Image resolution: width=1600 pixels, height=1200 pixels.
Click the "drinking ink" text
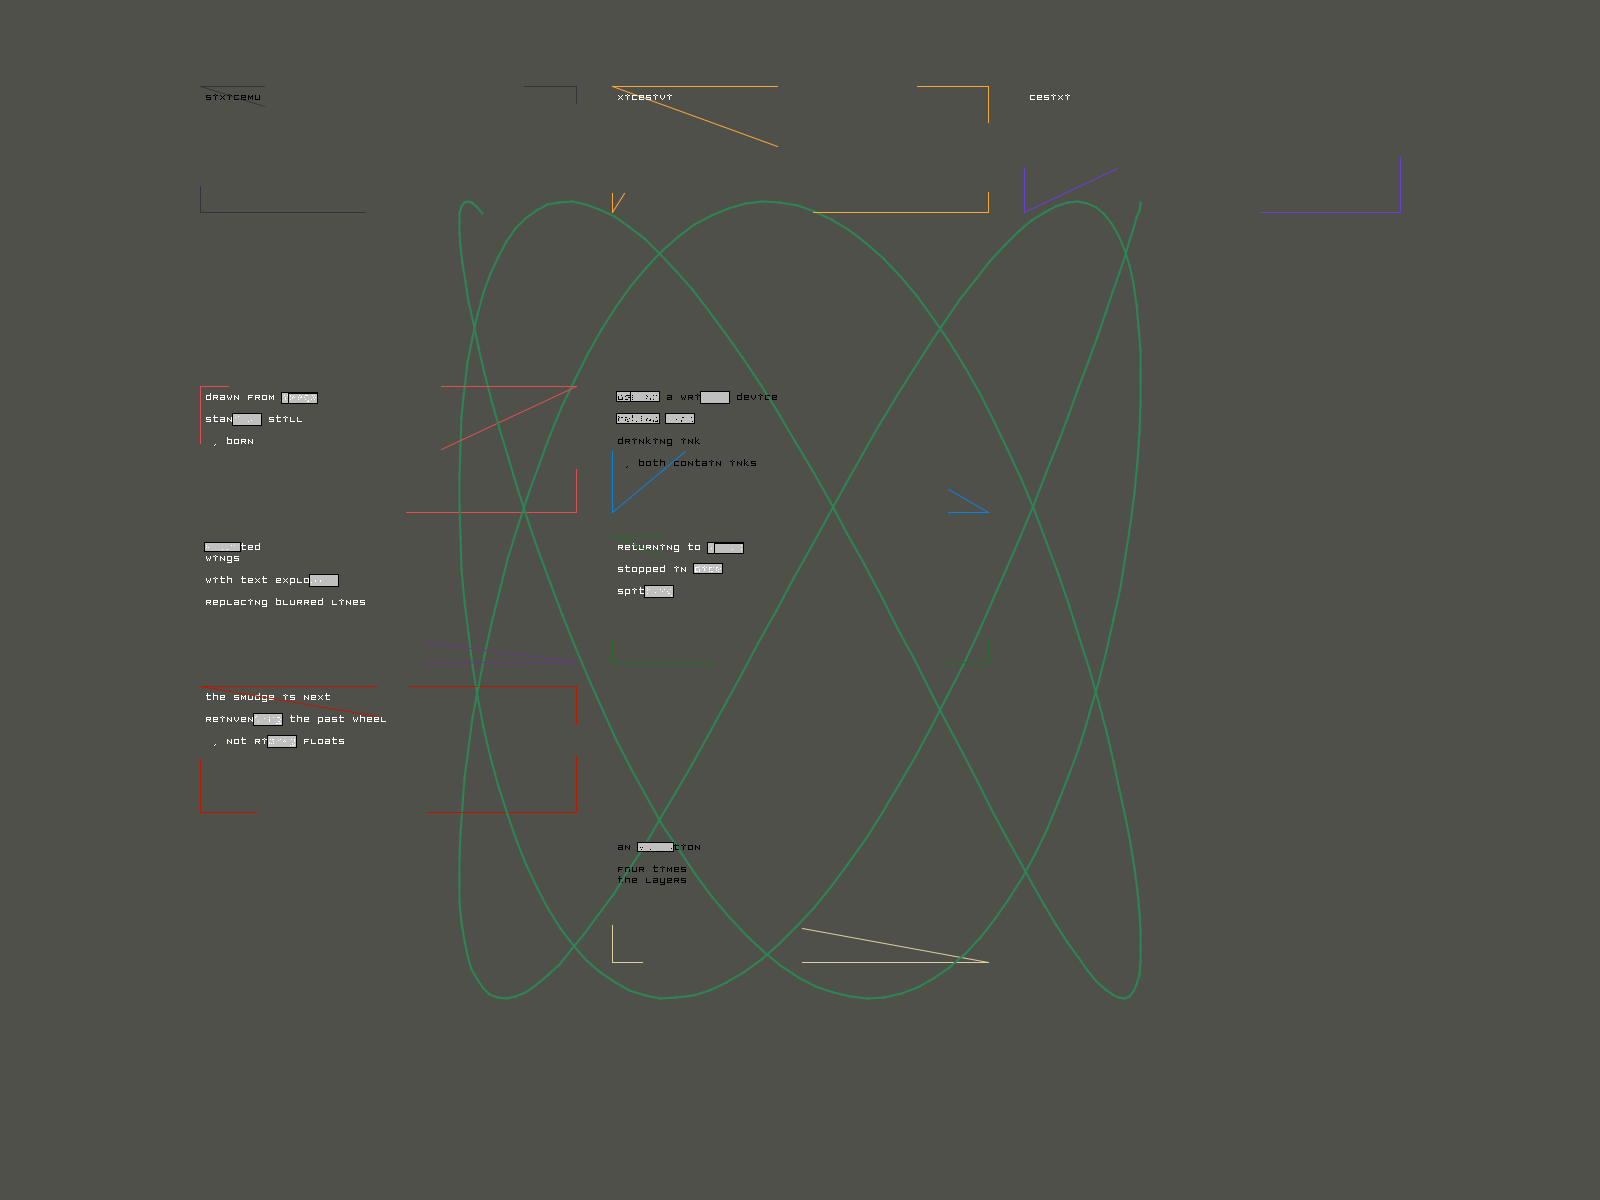(x=658, y=441)
